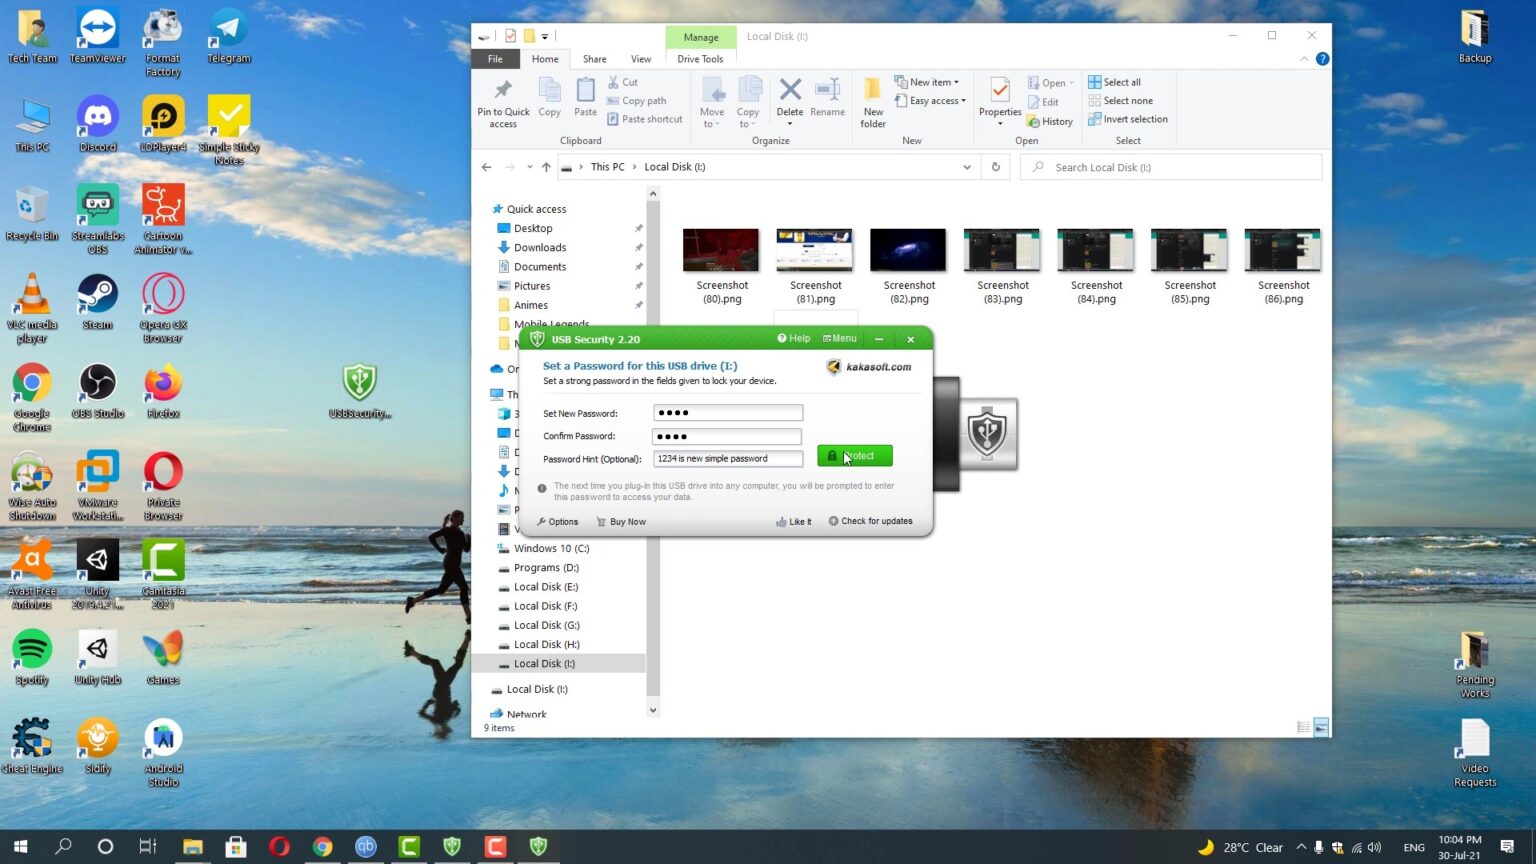Screen dimensions: 1536x864
Task: Click the green Protect button
Action: point(854,456)
